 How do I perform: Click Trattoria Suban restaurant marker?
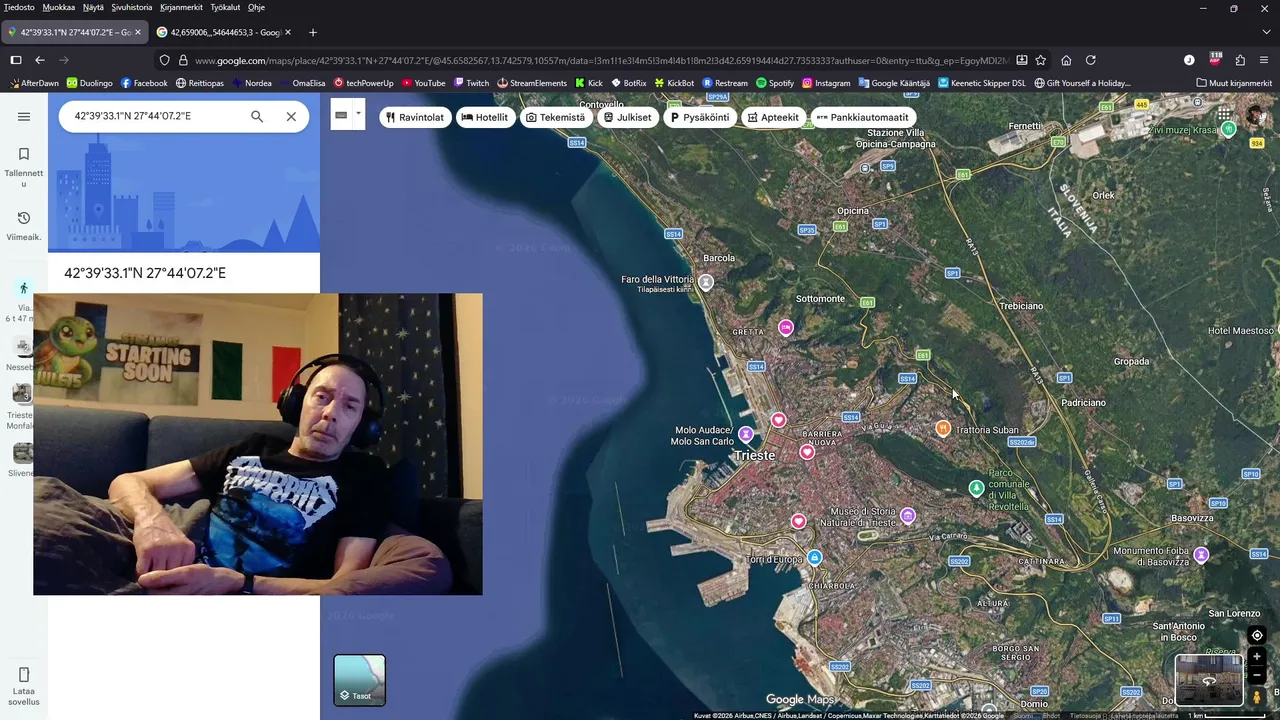point(942,428)
